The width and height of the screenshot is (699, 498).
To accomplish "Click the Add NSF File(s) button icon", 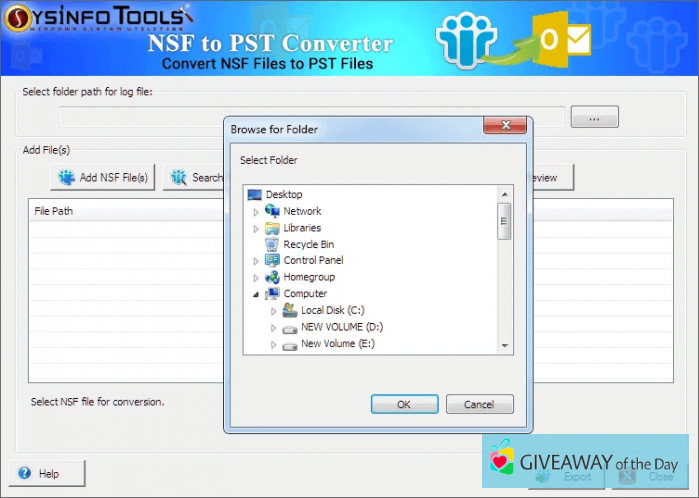I will coord(67,178).
